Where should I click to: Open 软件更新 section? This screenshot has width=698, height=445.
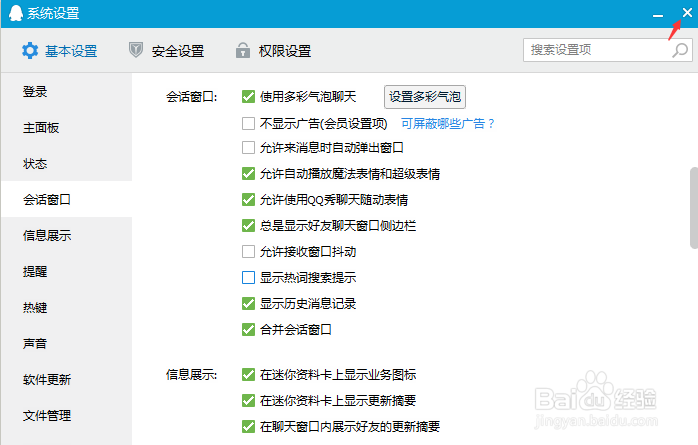coord(66,380)
